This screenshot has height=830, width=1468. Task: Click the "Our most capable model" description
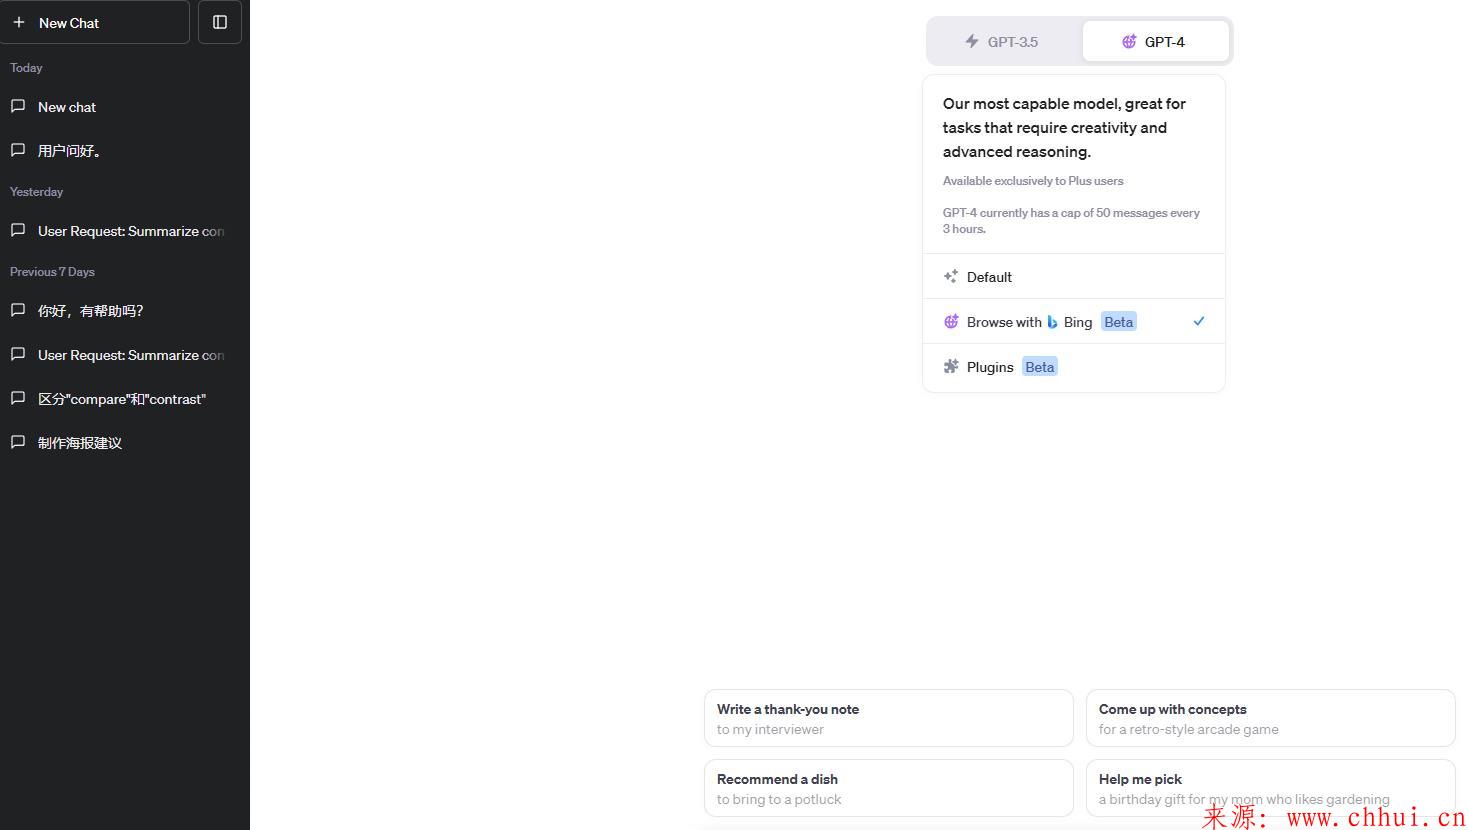point(1064,128)
